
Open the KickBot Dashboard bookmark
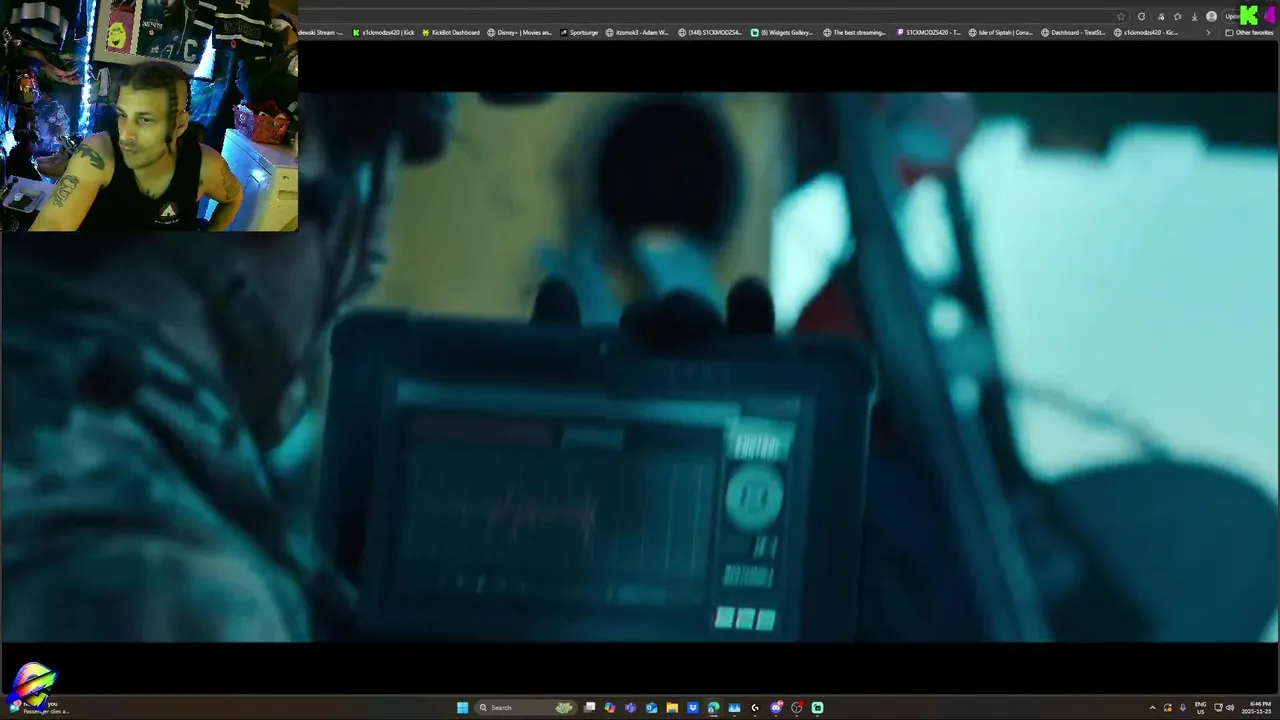(x=451, y=32)
